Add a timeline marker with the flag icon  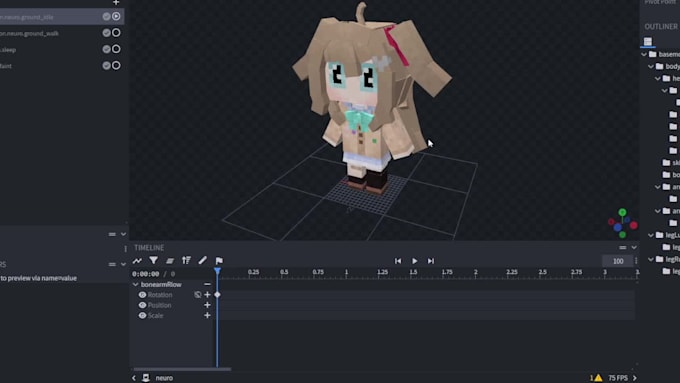tap(219, 261)
